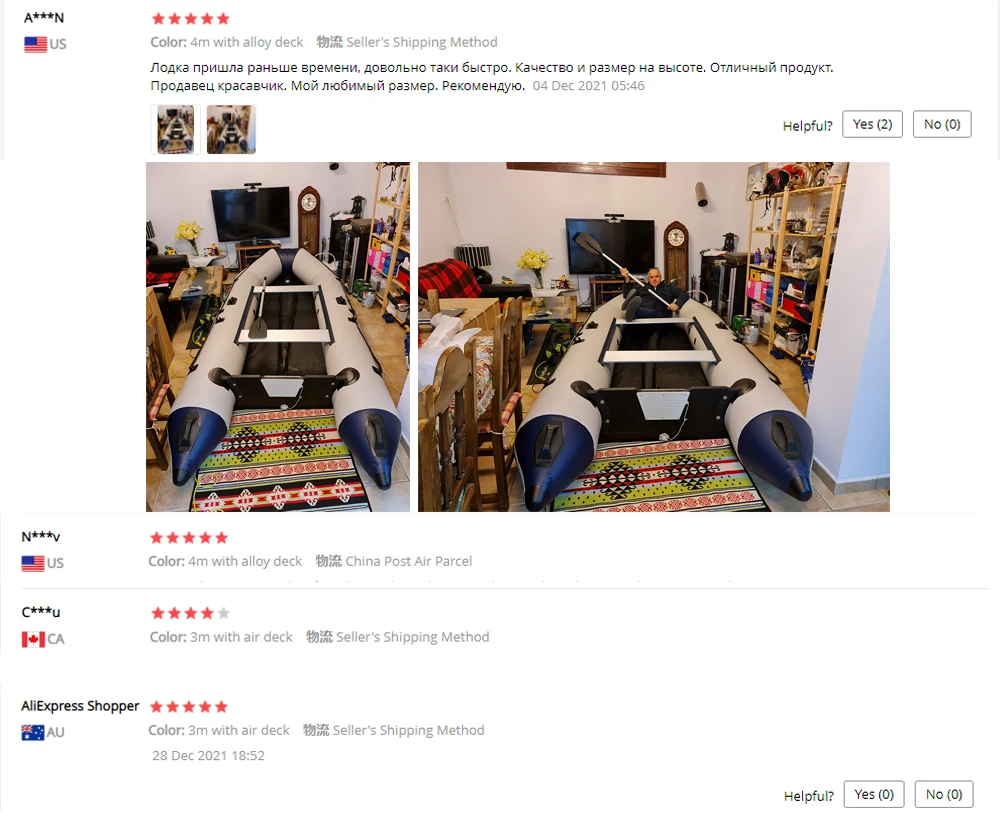Open the first small review photo thumbnail
Viewport: 1000px width, 824px height.
(175, 129)
